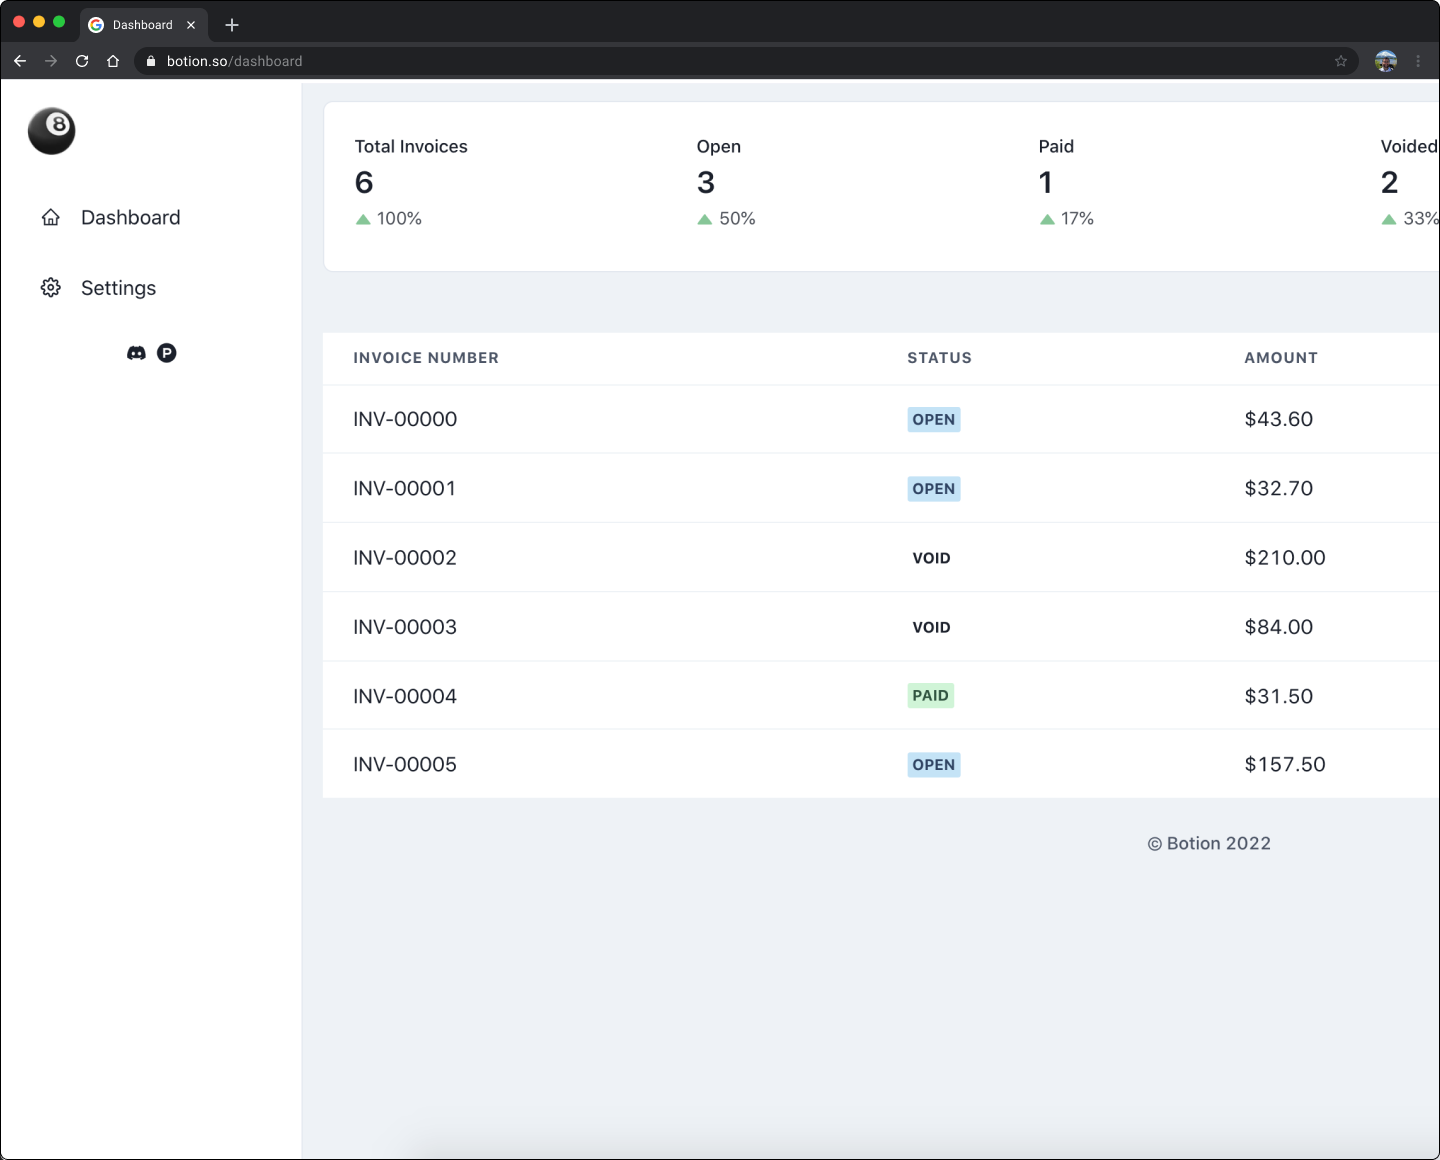Reload the page using the browser refresh icon
The image size is (1440, 1160).
82,61
